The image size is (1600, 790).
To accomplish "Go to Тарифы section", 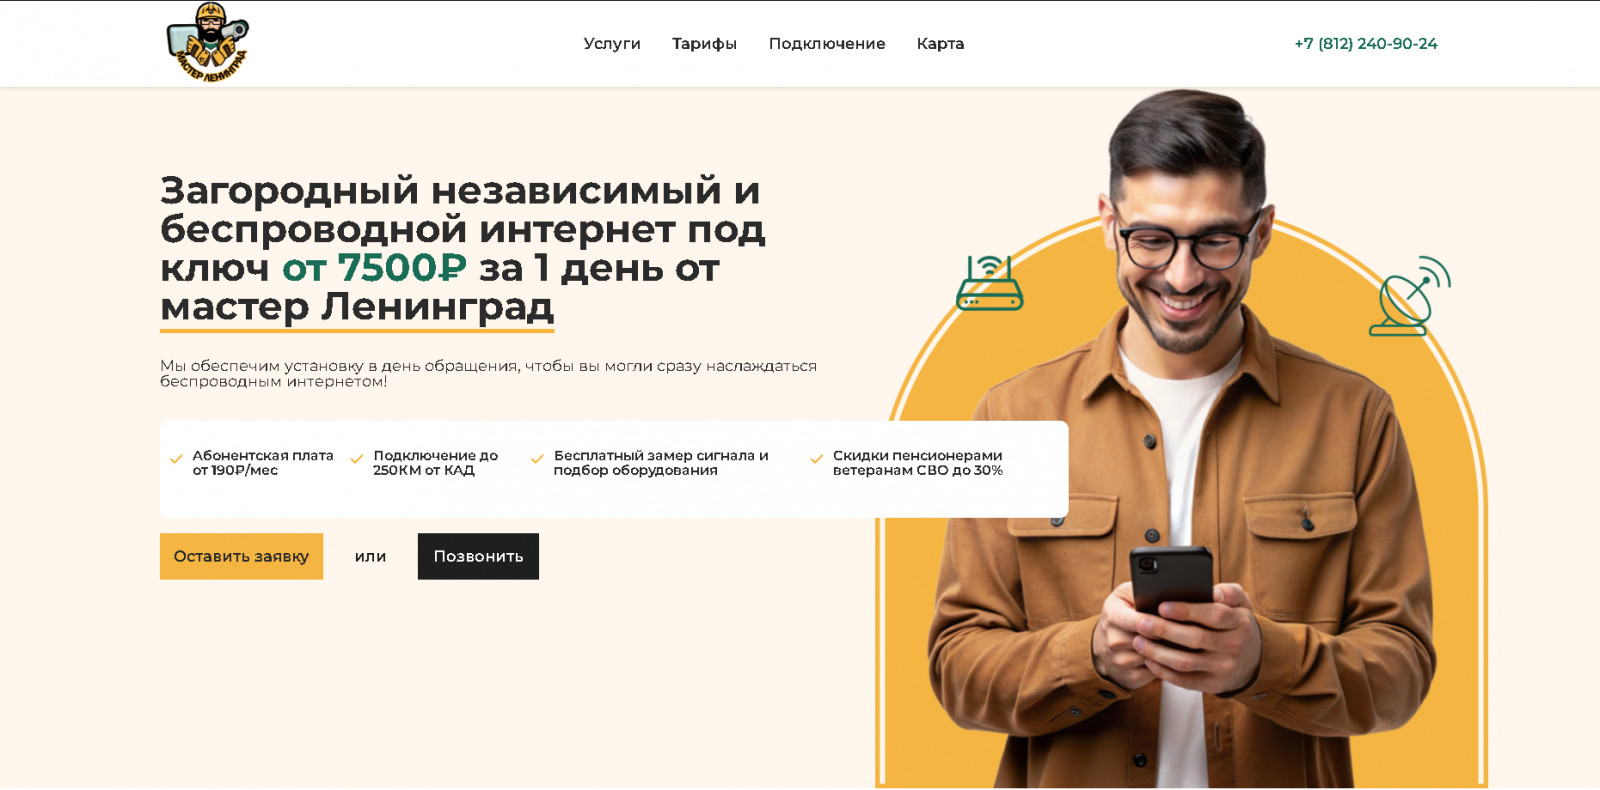I will (704, 44).
